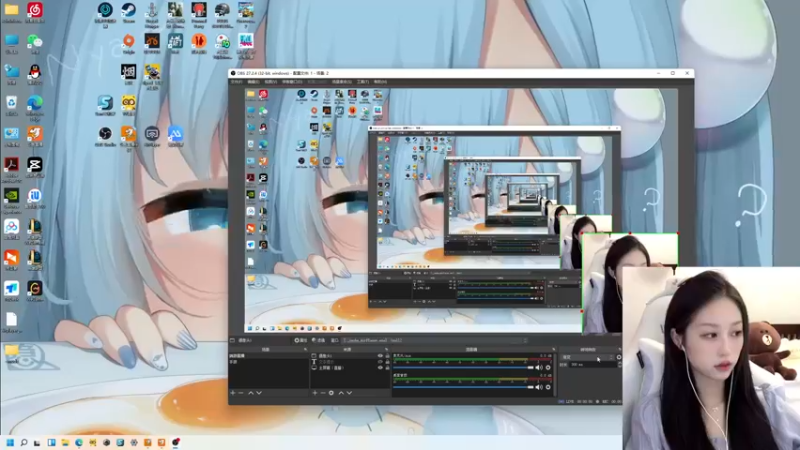Launch CapCut desktop shortcut
This screenshot has height=450, width=800.
35,166
